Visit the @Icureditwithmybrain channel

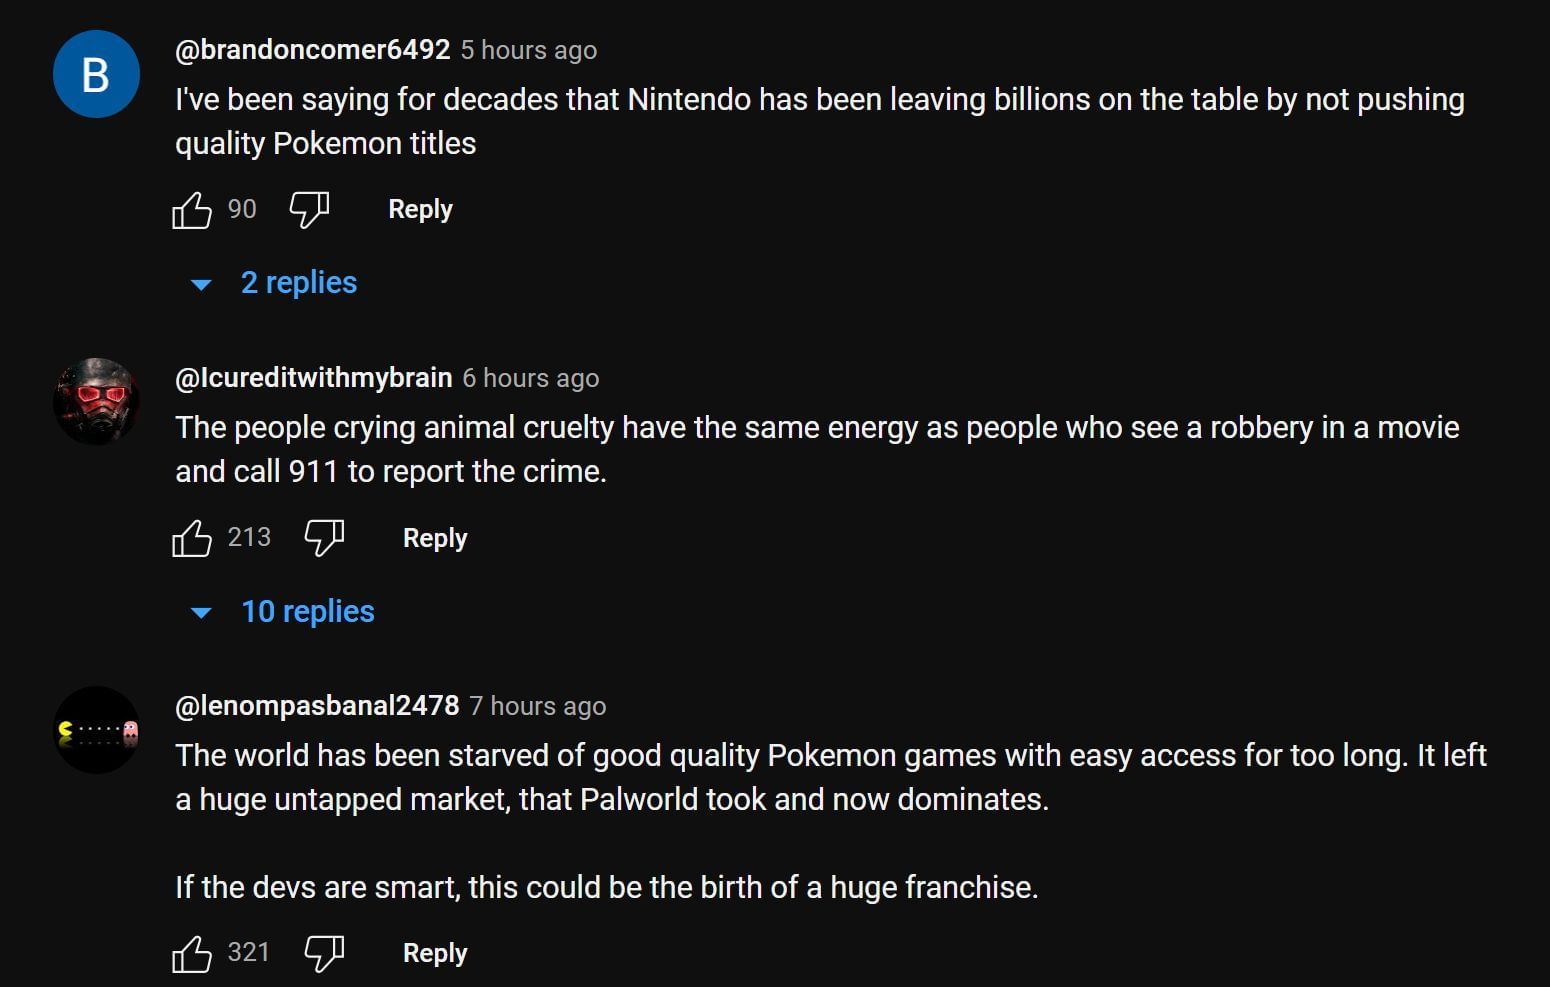pyautogui.click(x=313, y=378)
